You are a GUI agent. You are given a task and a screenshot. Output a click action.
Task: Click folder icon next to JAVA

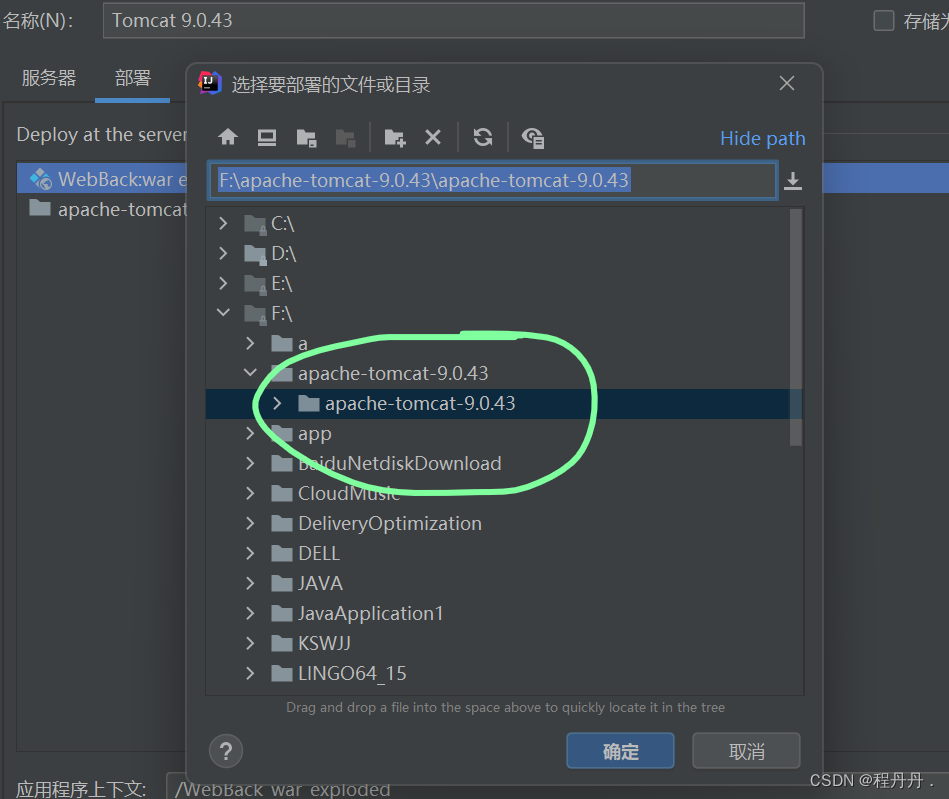pos(282,584)
